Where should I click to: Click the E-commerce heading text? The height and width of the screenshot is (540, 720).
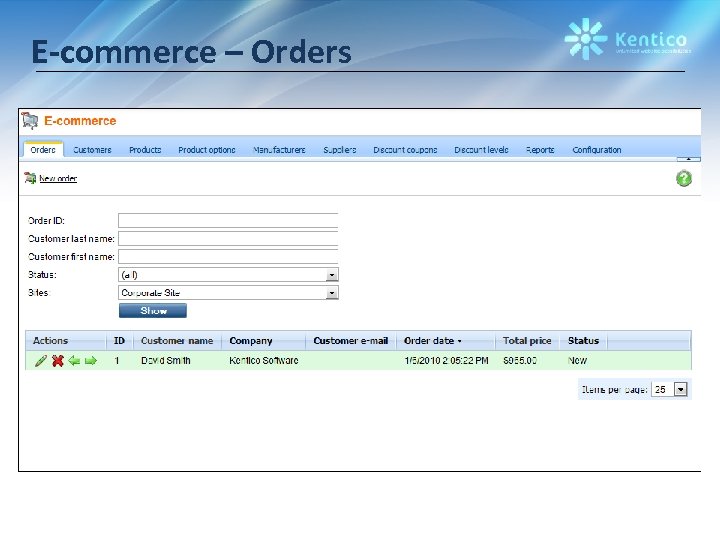[x=80, y=121]
